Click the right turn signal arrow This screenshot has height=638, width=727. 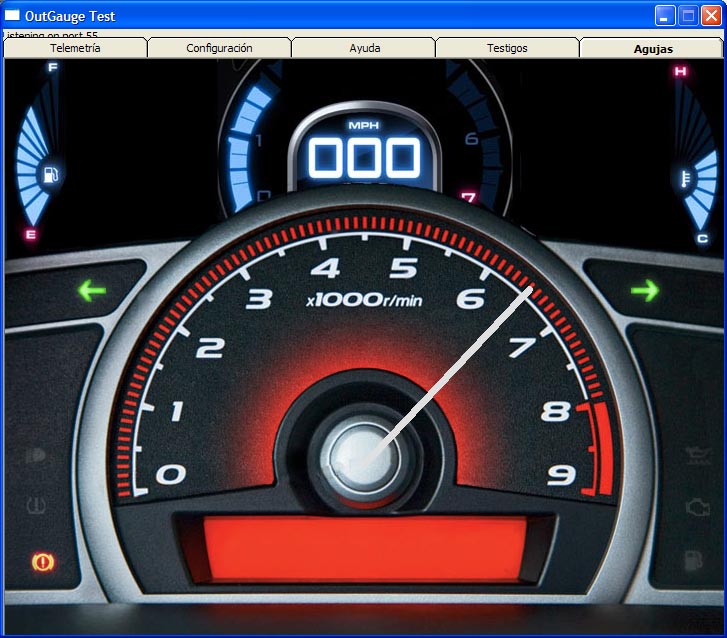point(645,291)
